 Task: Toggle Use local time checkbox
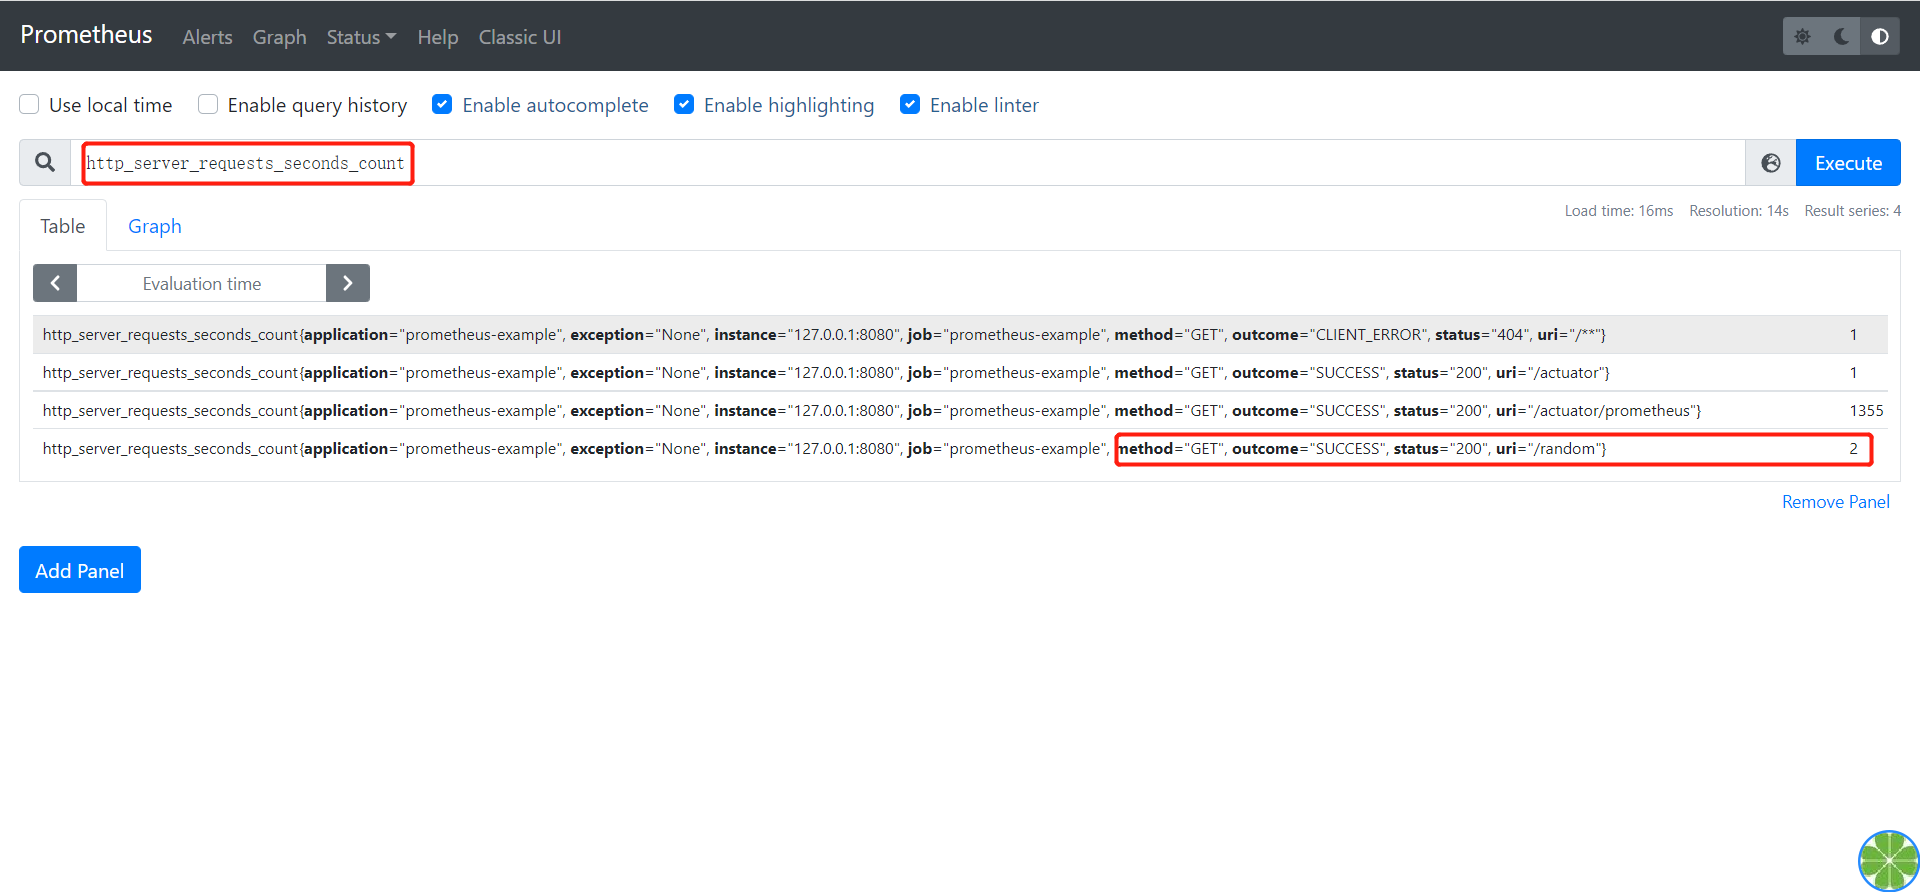[x=29, y=104]
